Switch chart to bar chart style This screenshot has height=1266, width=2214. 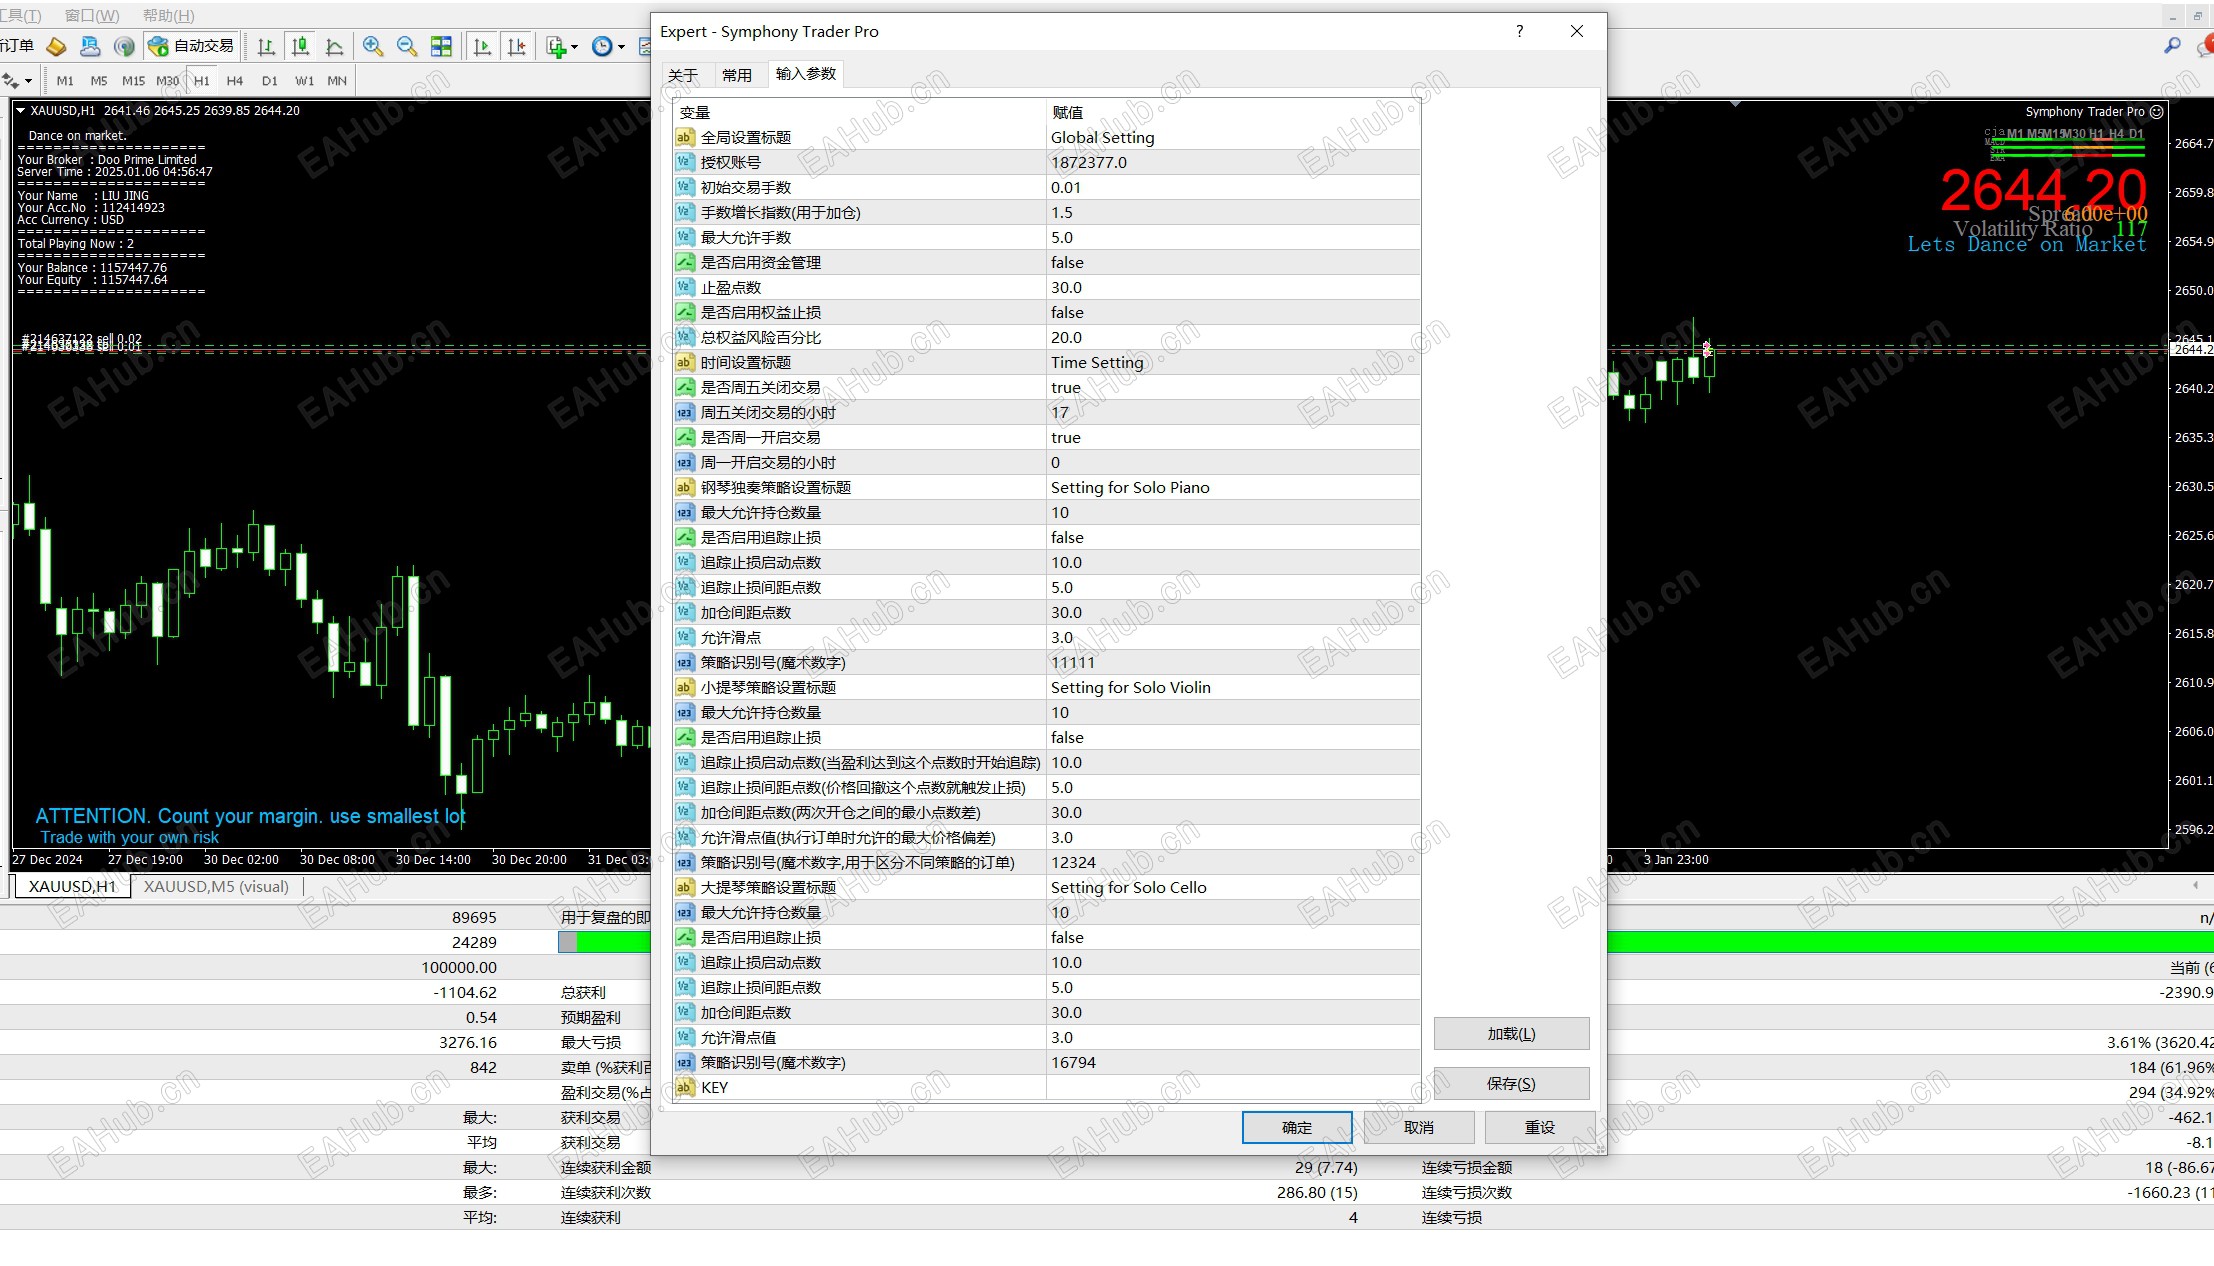266,46
